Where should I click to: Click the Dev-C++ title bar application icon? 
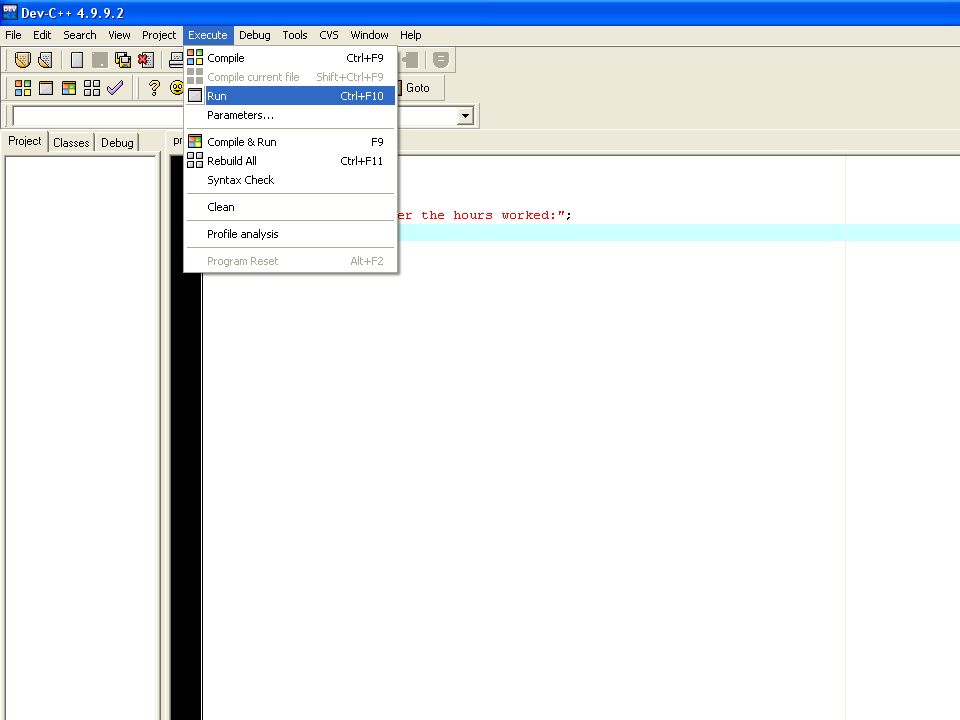pyautogui.click(x=10, y=12)
